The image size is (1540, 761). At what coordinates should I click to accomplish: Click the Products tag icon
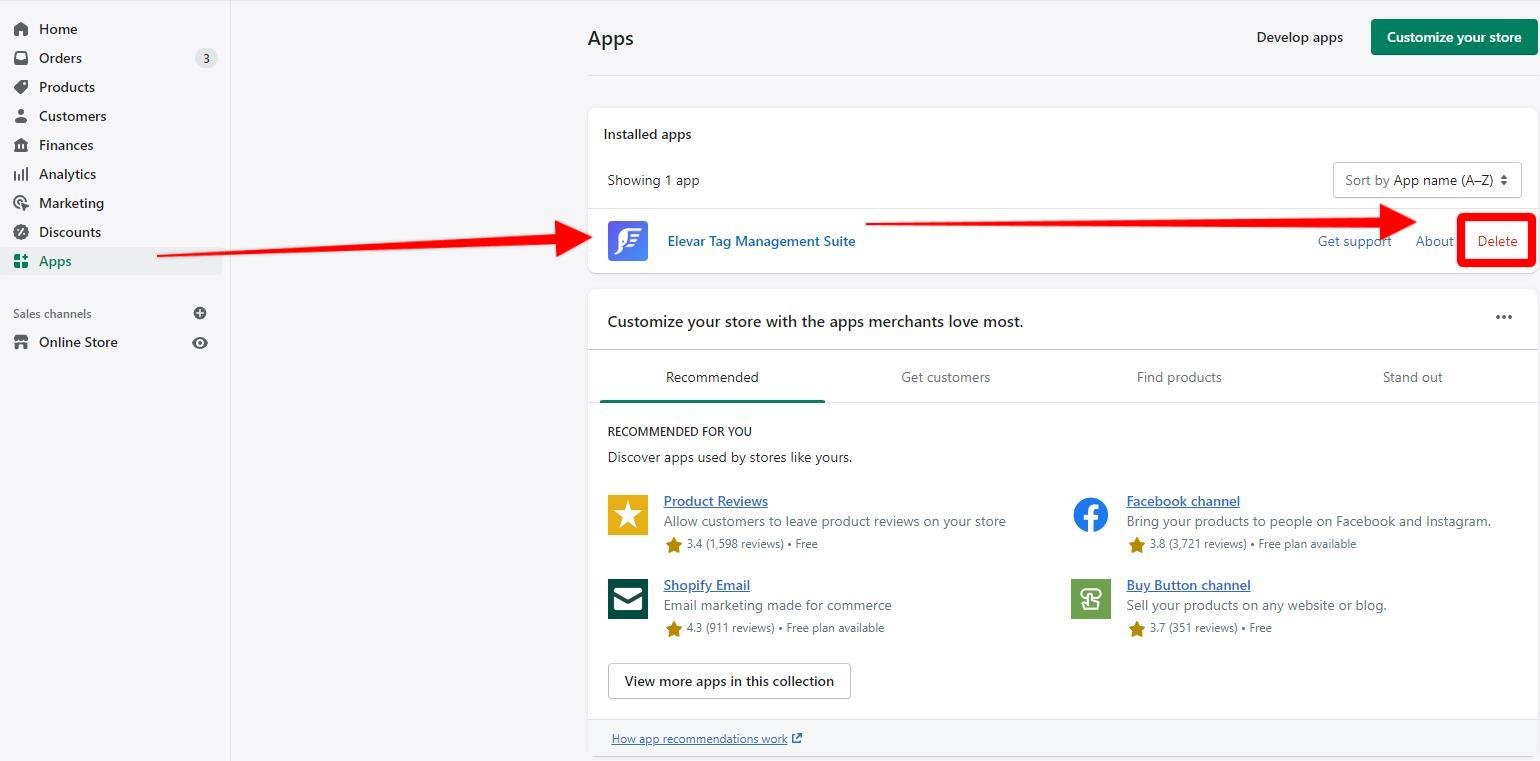point(21,87)
